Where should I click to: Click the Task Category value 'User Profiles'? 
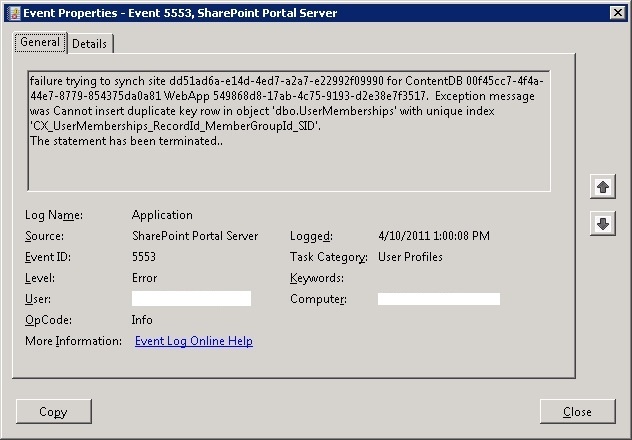(x=410, y=257)
